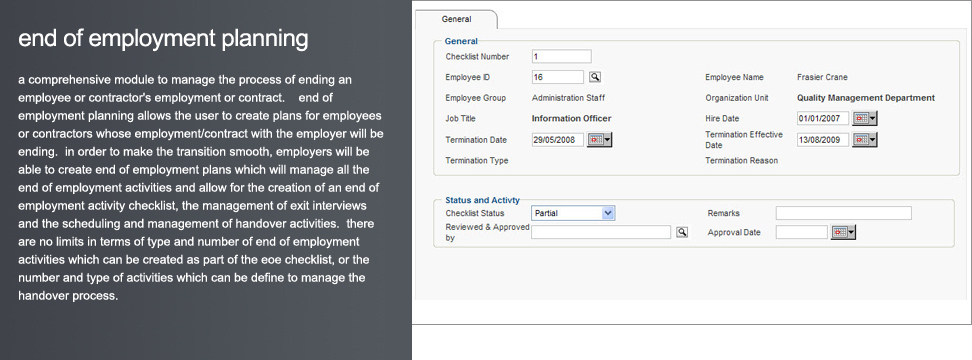Click the Termination Date text field
Screen dimensions: 972x360
[x=558, y=139]
